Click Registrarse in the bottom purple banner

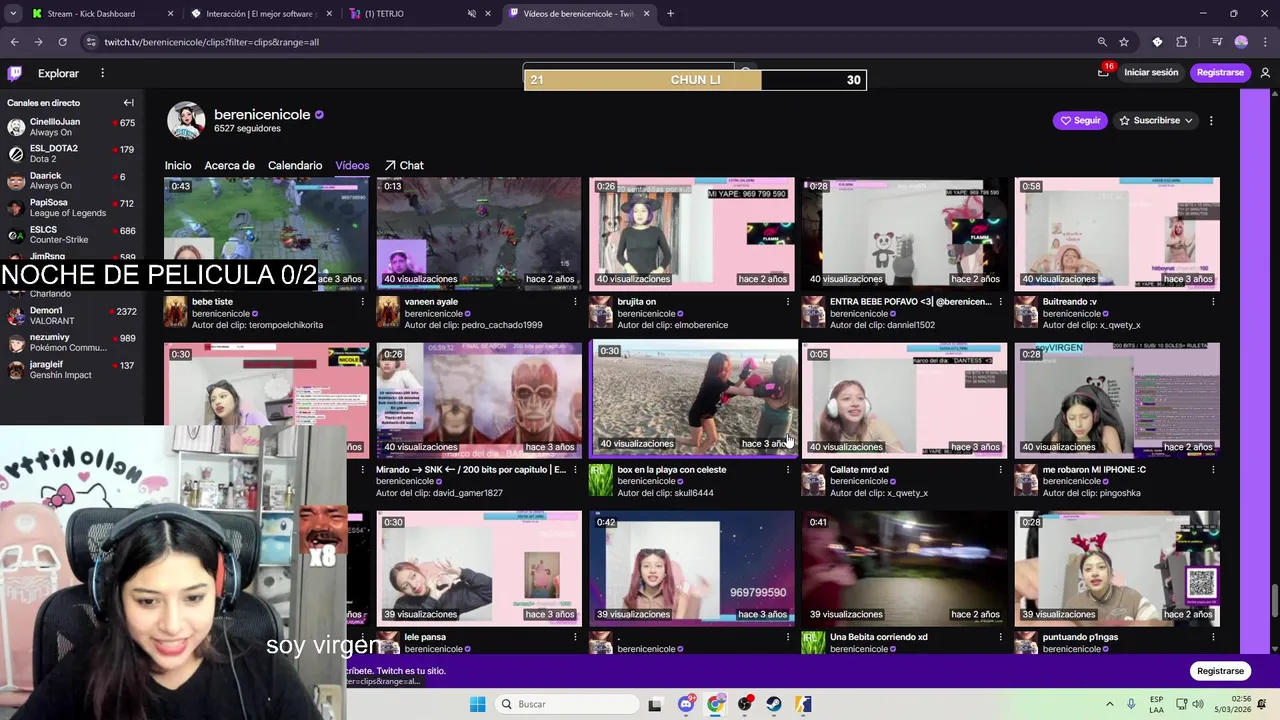point(1220,671)
